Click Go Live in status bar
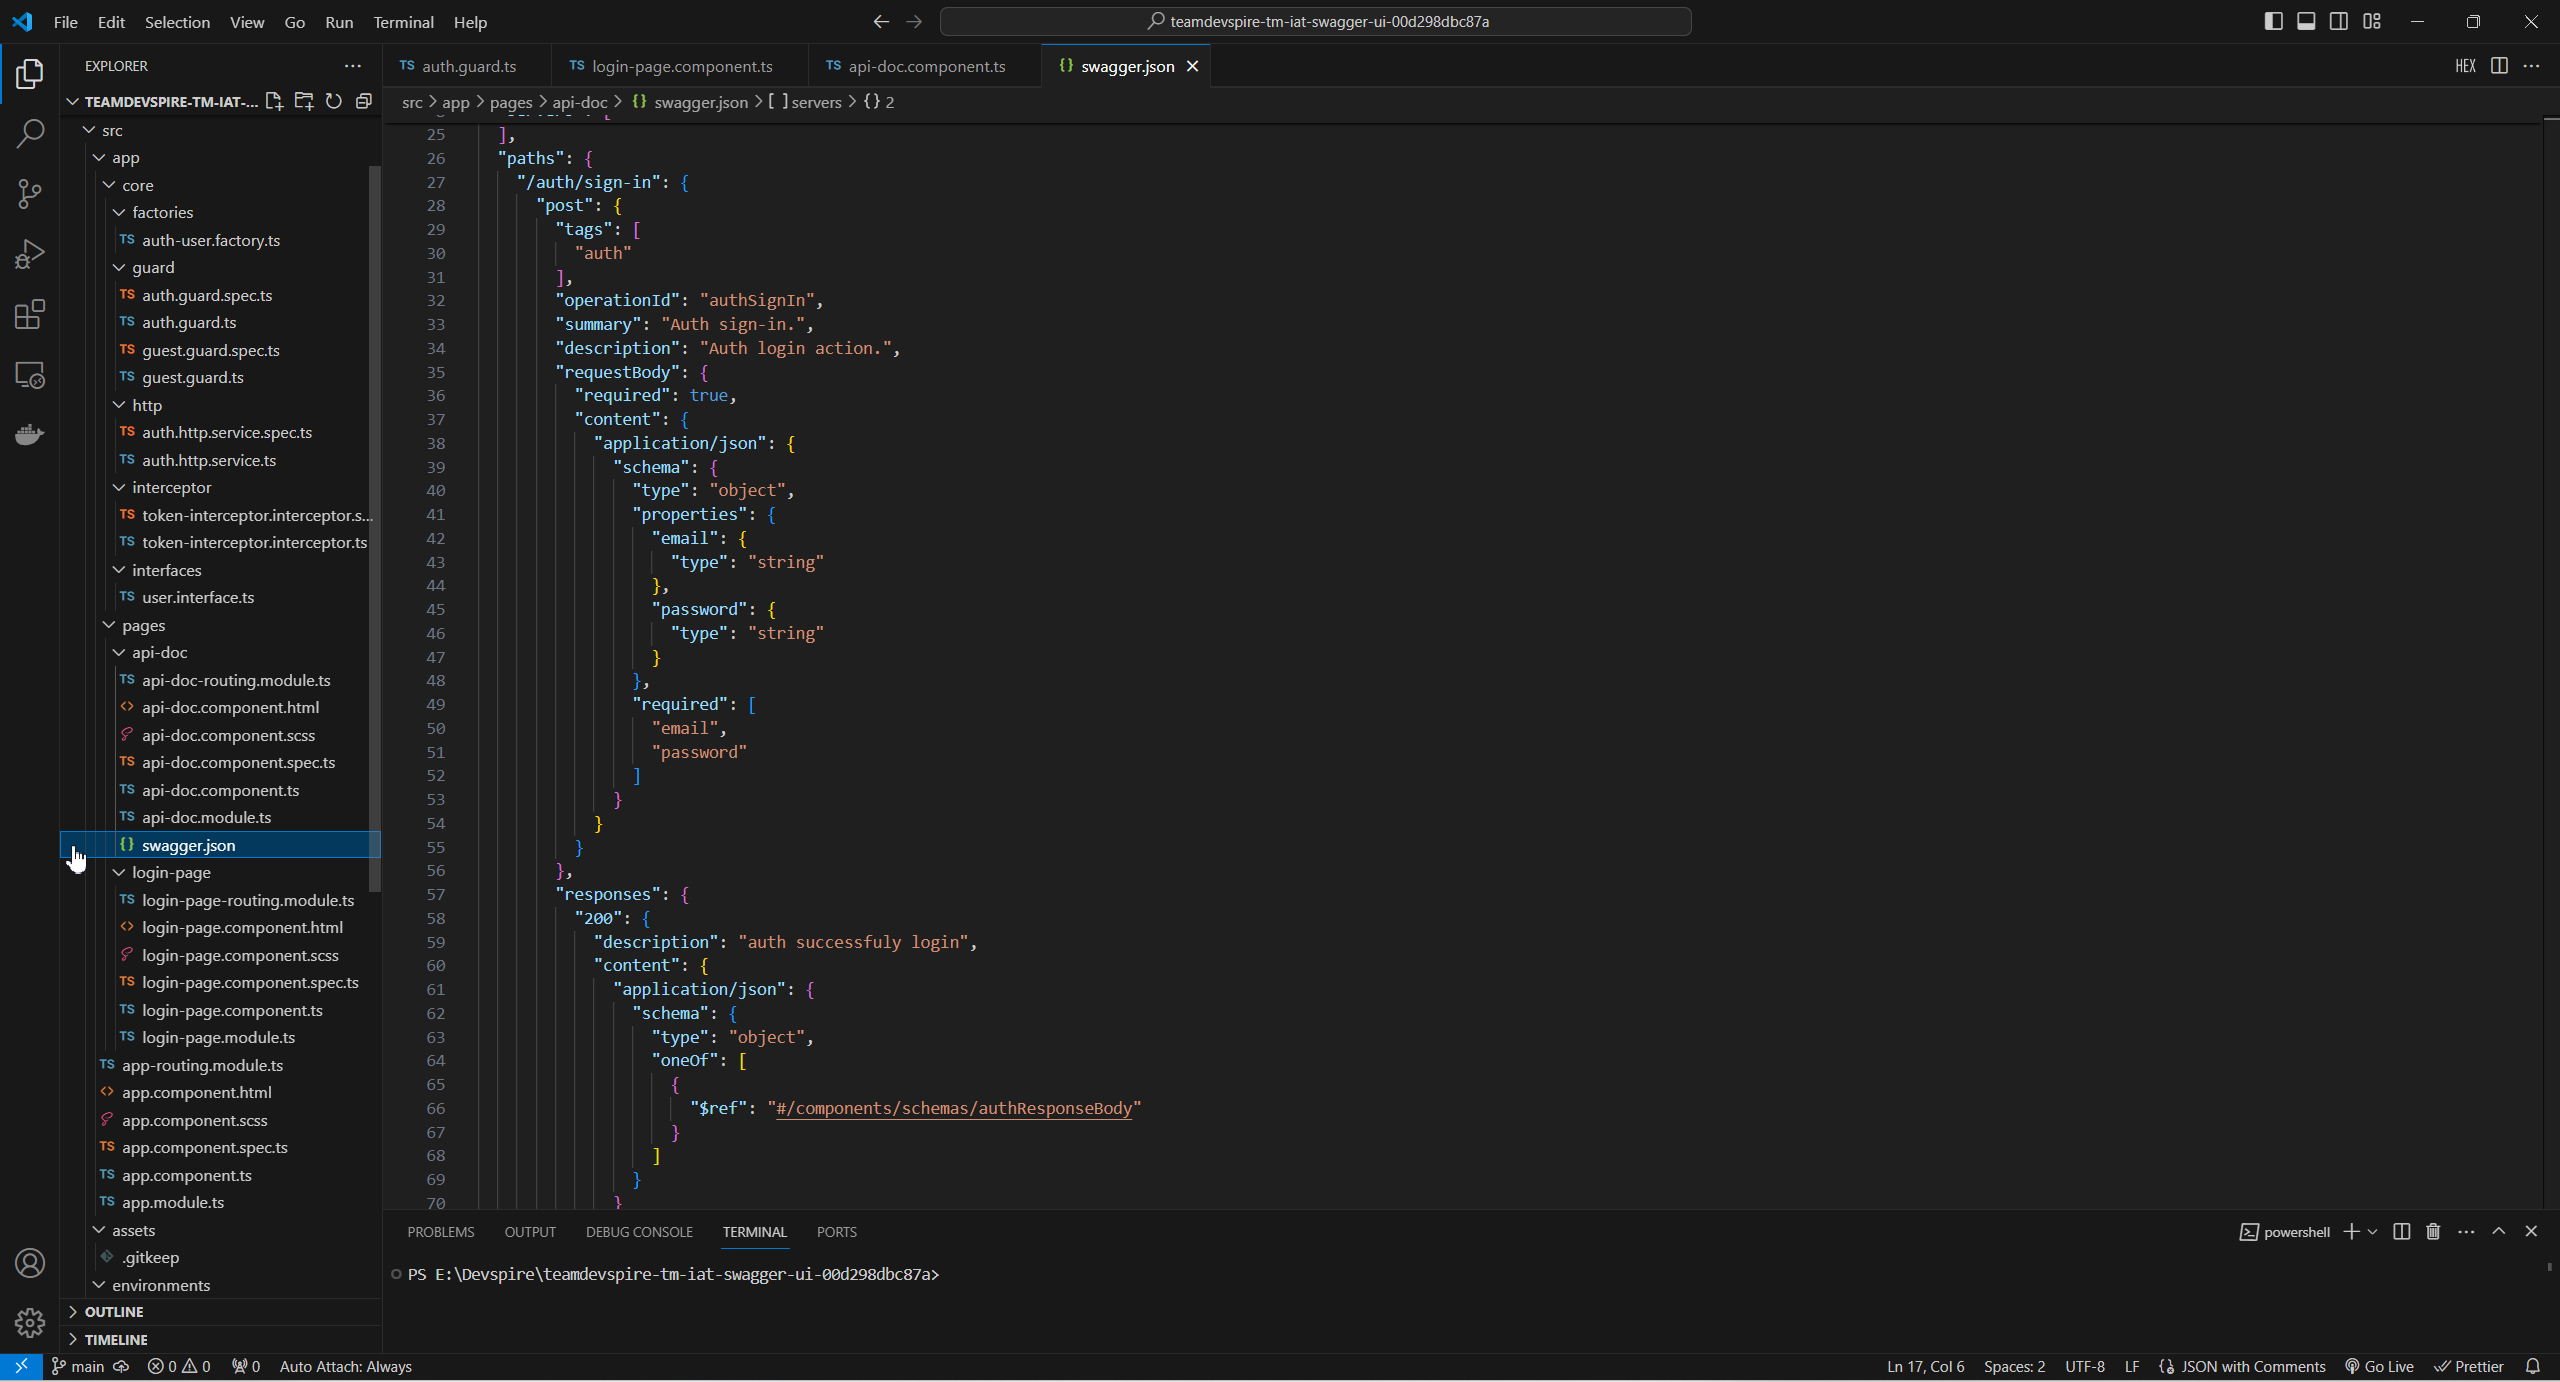 pos(2380,1366)
